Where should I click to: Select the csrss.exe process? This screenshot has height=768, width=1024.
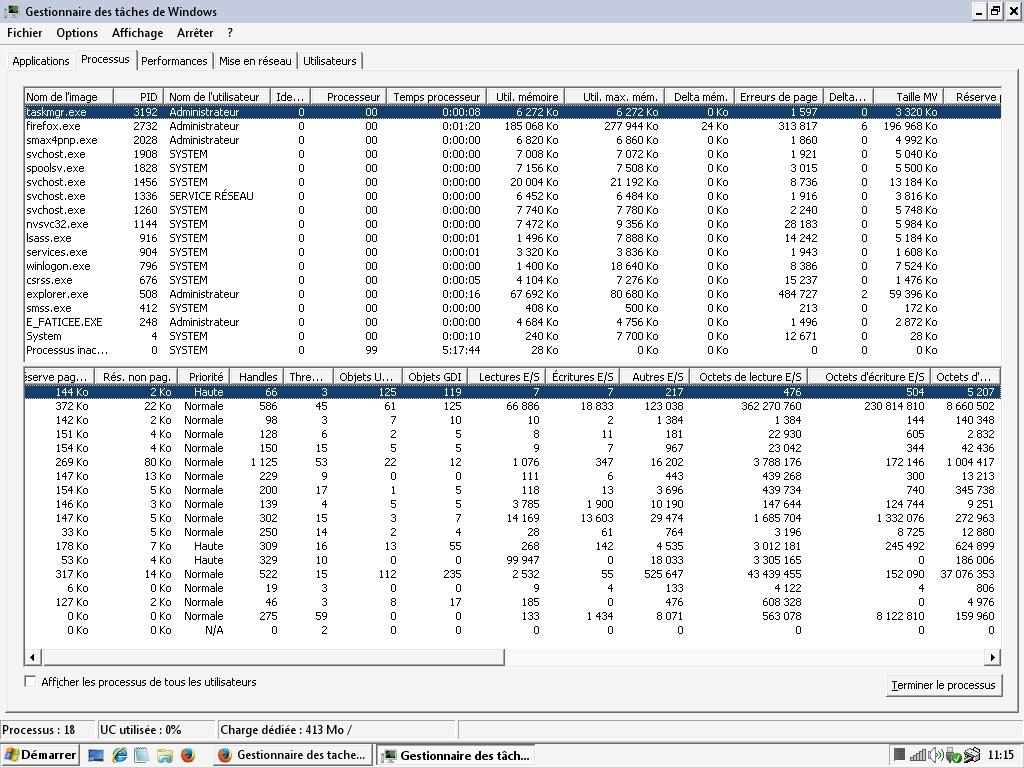pyautogui.click(x=513, y=280)
